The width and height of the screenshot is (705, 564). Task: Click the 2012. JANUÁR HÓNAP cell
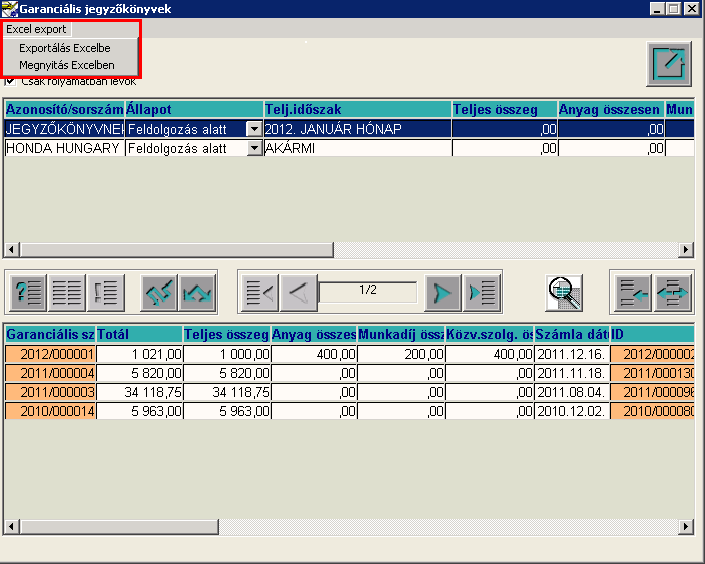click(357, 129)
